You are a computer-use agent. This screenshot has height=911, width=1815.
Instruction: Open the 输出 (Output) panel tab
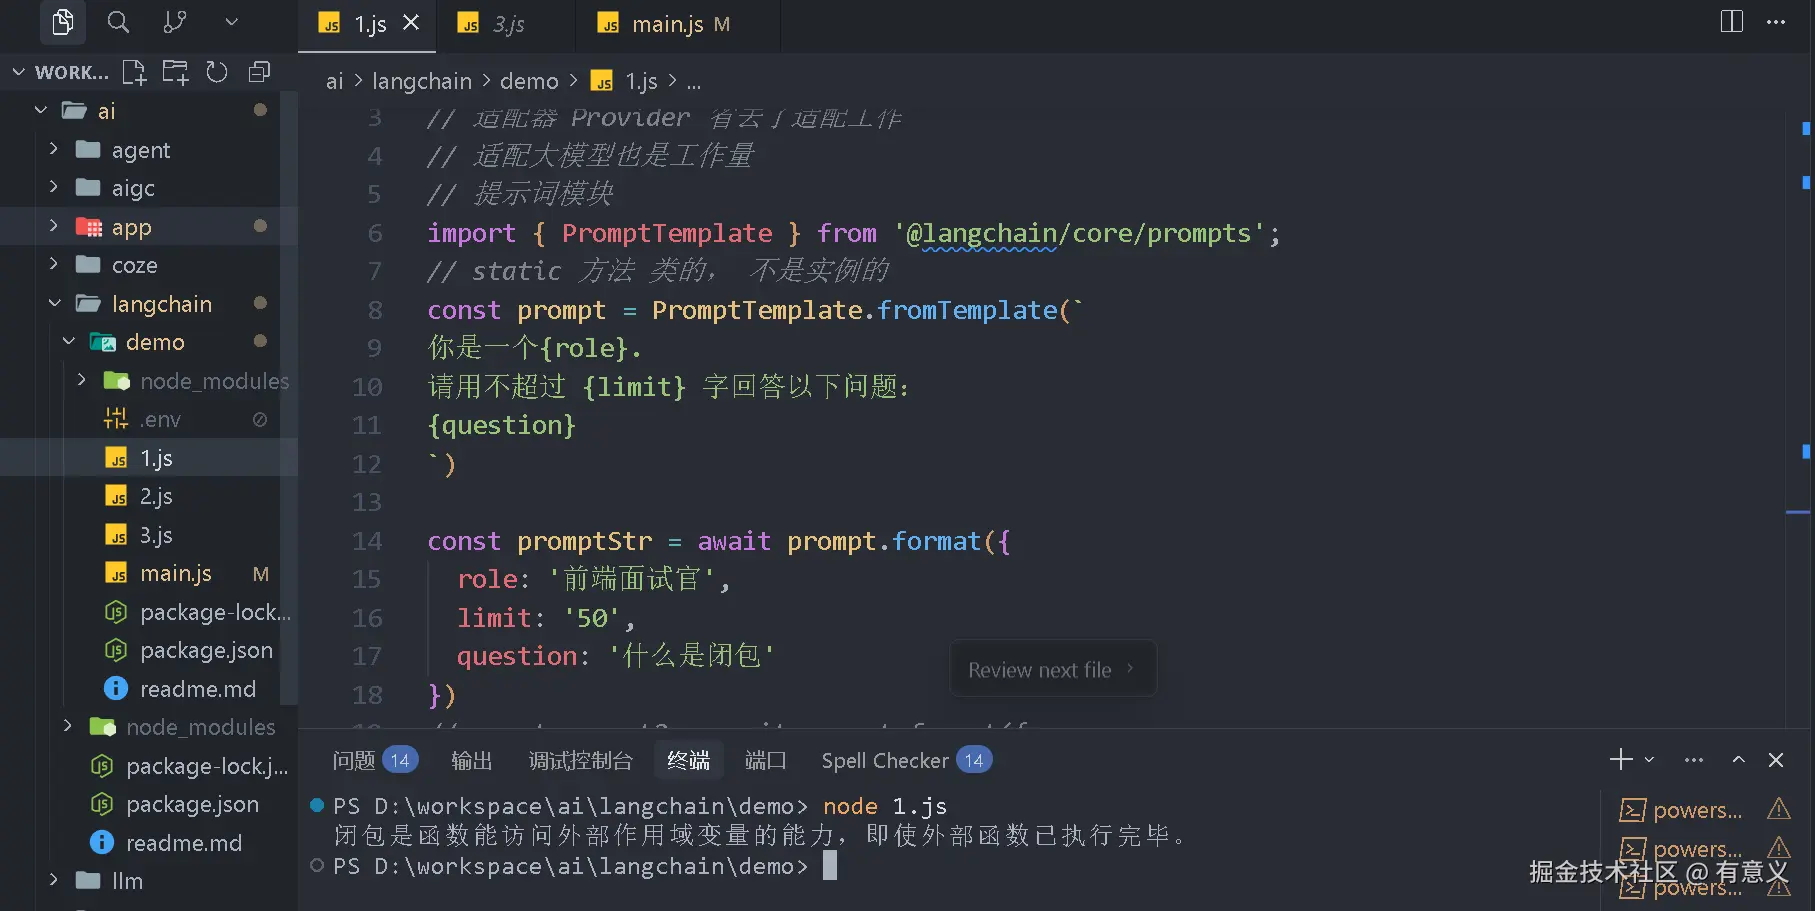(472, 761)
